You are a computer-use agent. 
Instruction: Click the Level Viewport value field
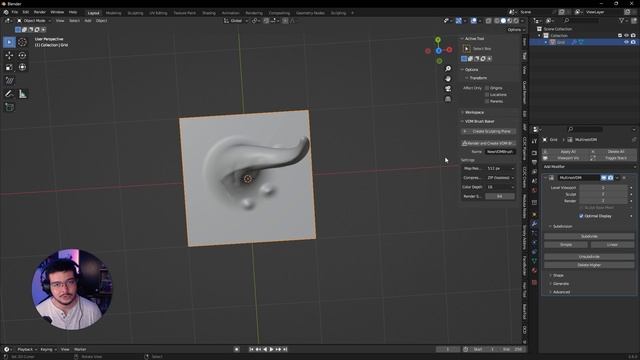tap(603, 188)
